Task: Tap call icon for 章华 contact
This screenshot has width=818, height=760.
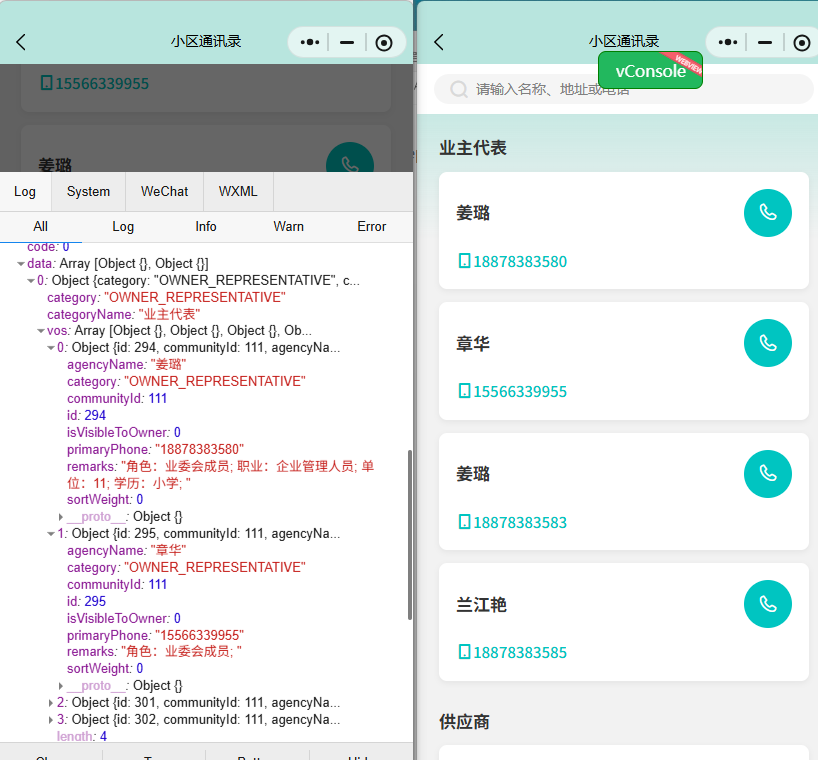Action: [x=767, y=343]
